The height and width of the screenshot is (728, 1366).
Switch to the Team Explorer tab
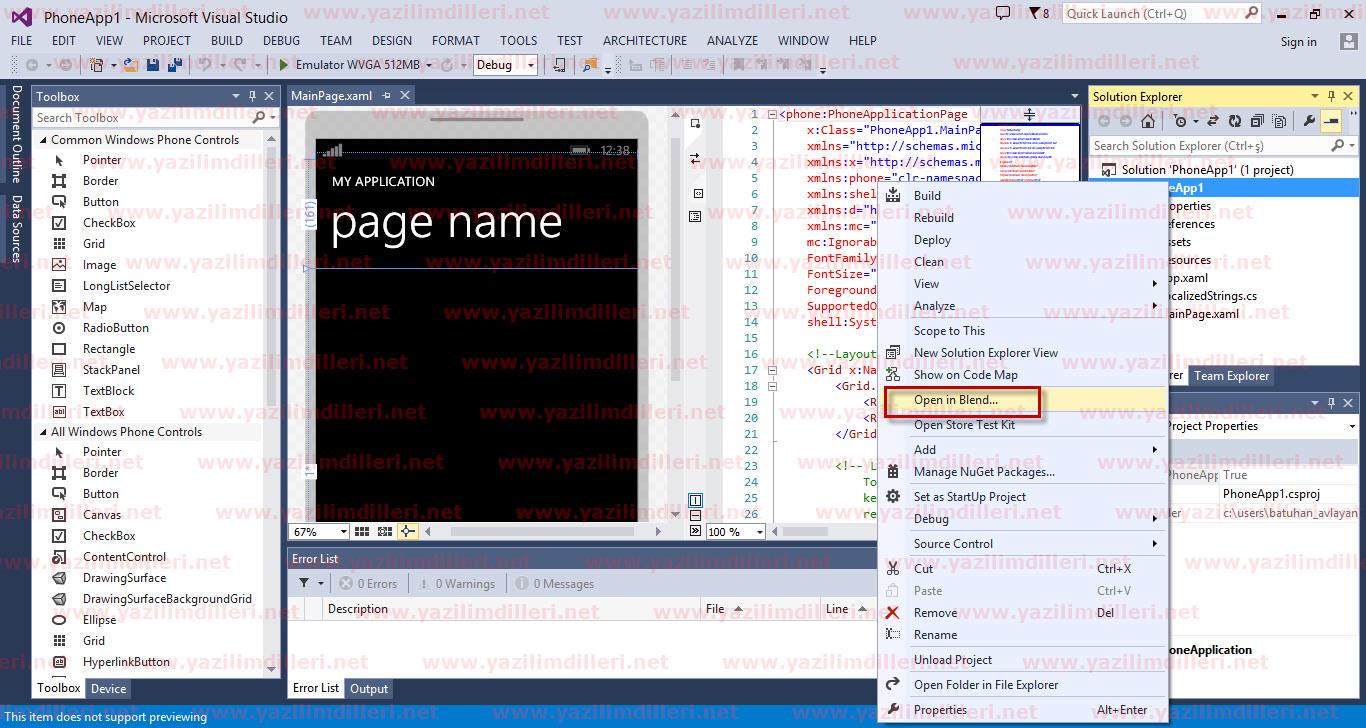coord(1231,376)
